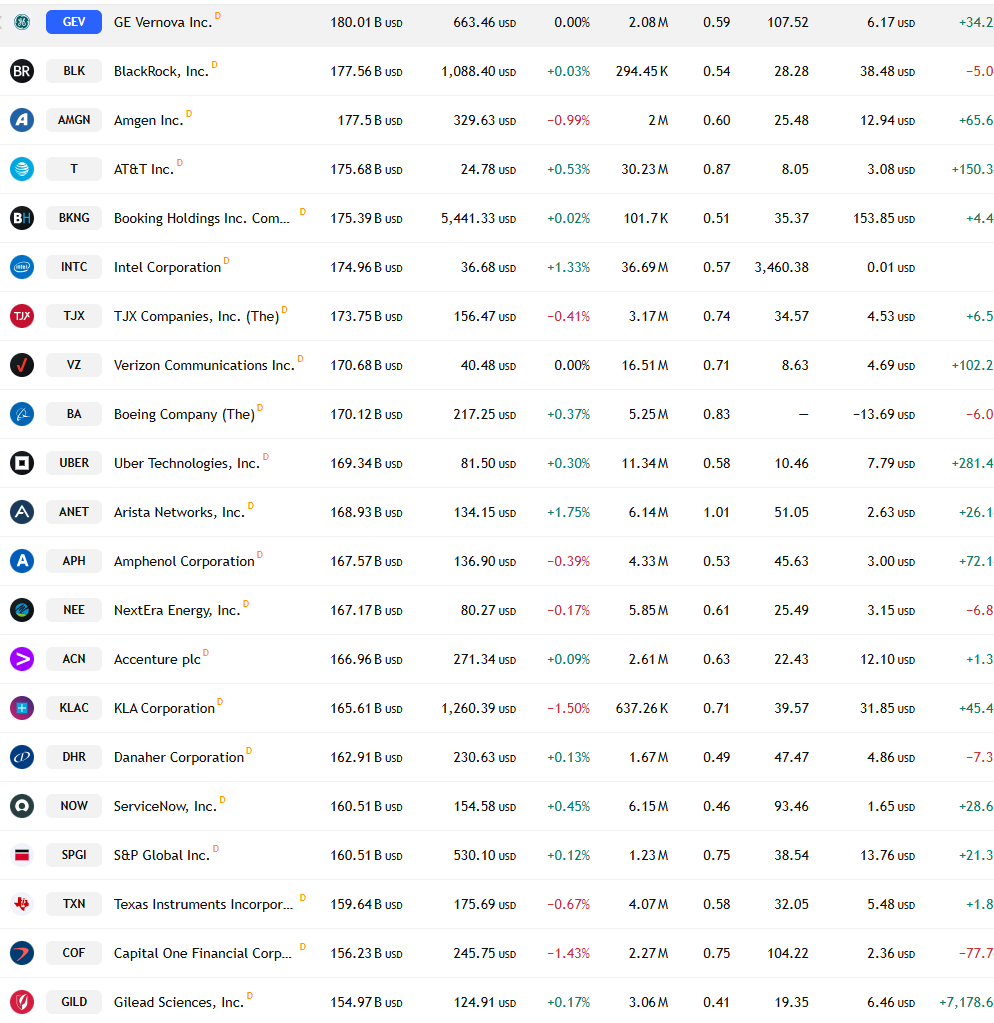Open Arista Networks, Inc. link

coord(179,513)
